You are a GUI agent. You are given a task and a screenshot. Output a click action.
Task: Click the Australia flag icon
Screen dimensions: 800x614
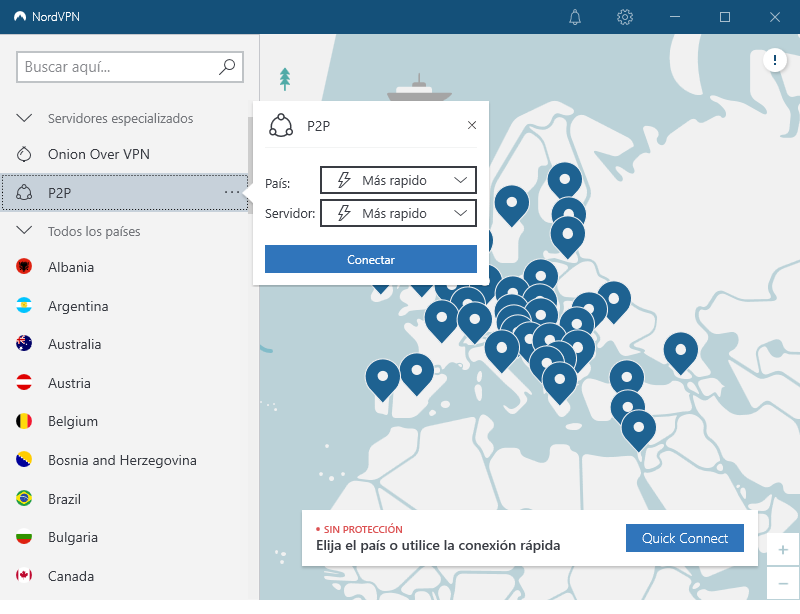pyautogui.click(x=24, y=343)
